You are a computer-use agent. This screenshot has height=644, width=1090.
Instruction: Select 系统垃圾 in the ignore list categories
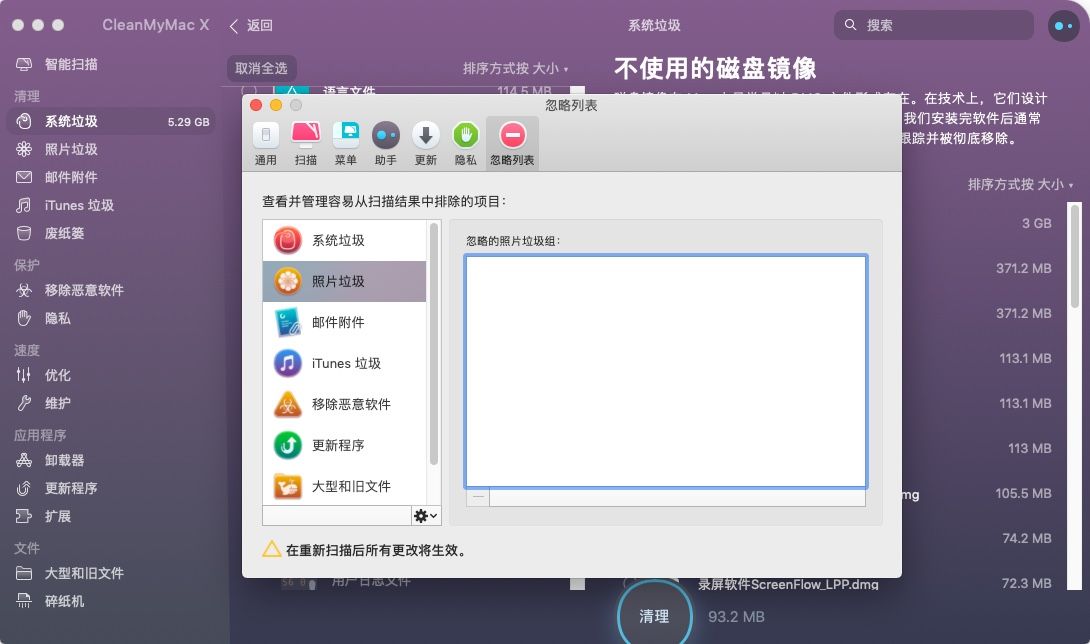point(344,241)
